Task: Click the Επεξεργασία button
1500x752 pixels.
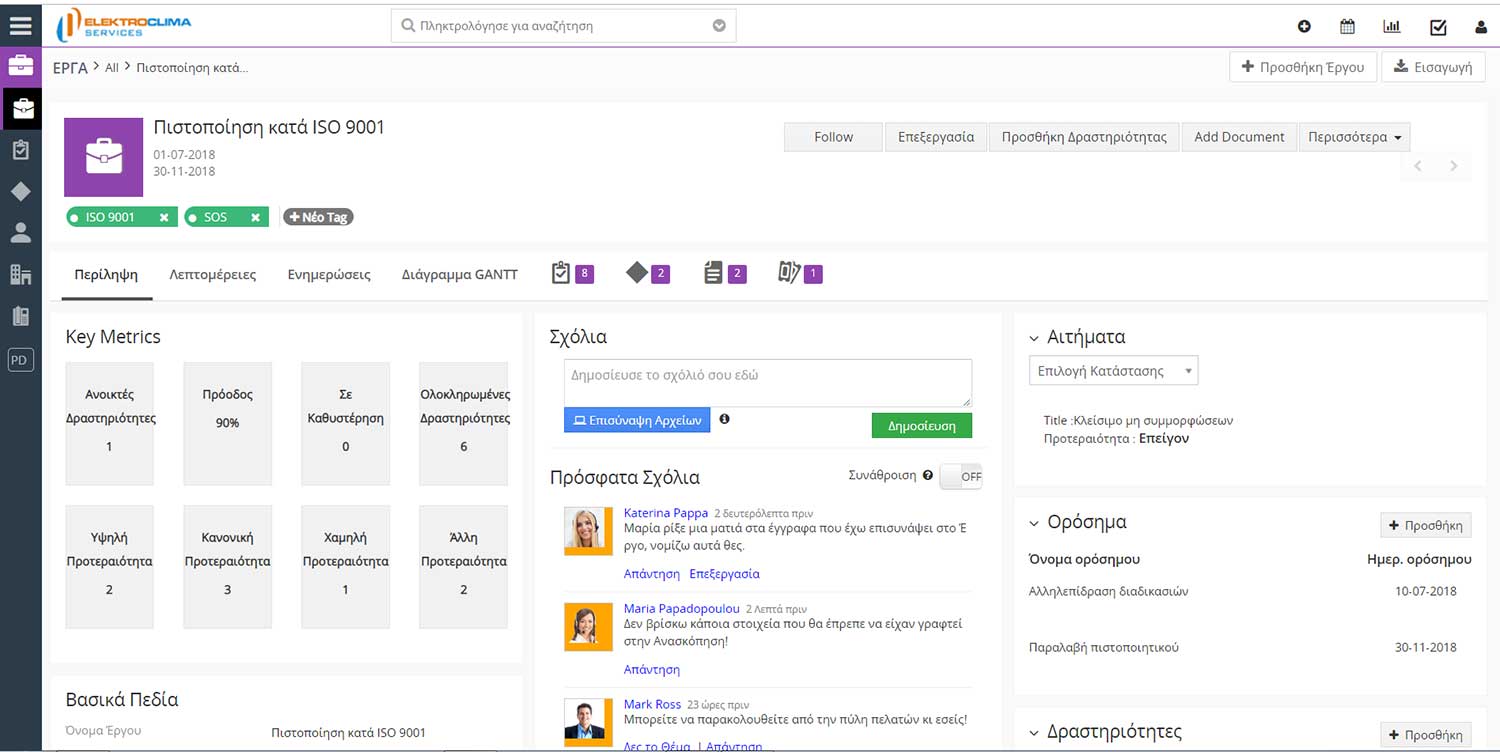Action: pos(936,137)
